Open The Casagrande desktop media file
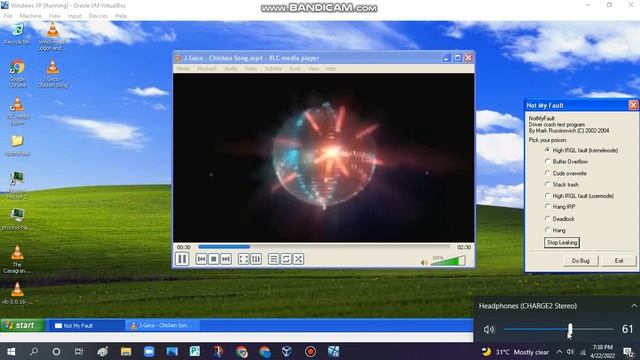The width and height of the screenshot is (640, 360). [x=17, y=259]
